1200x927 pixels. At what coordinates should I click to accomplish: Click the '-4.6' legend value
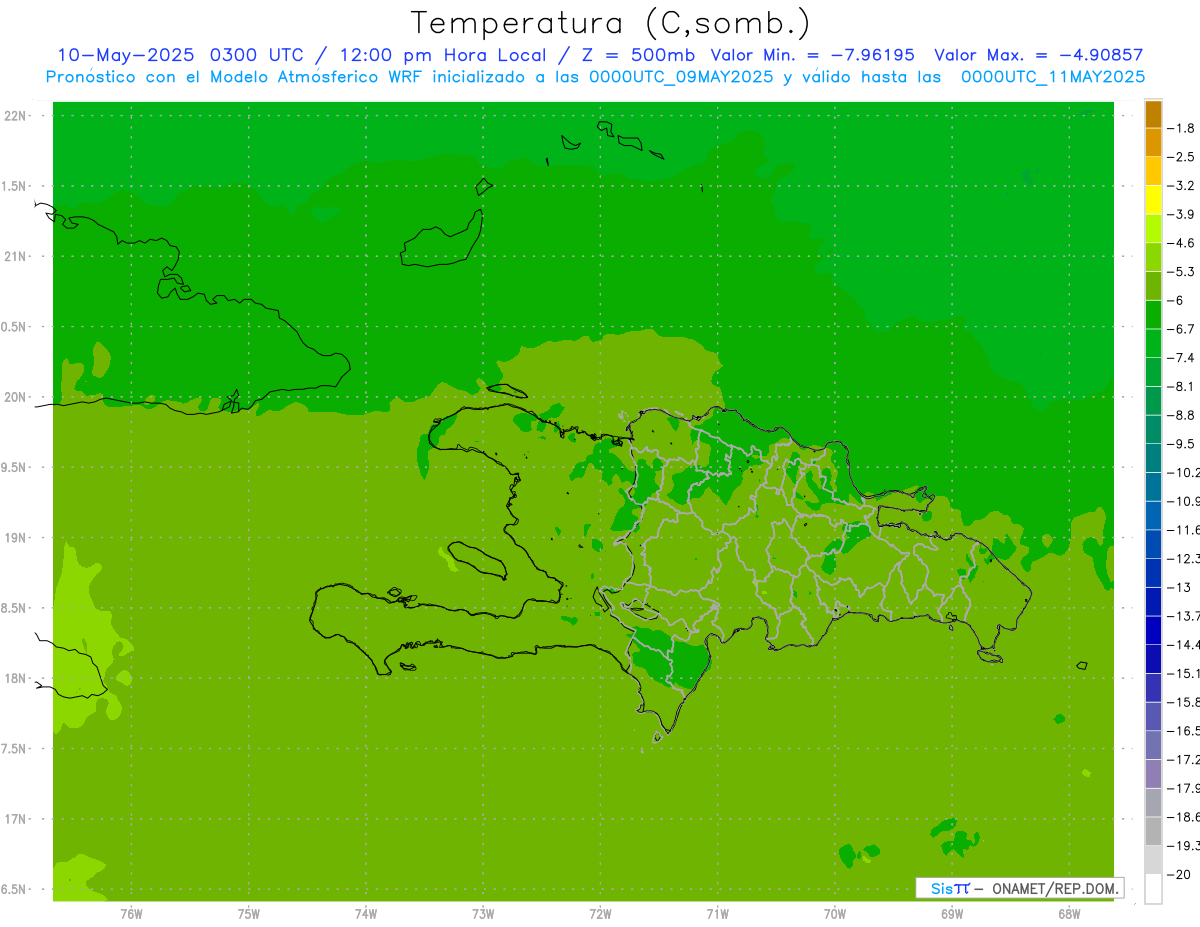(x=1183, y=243)
